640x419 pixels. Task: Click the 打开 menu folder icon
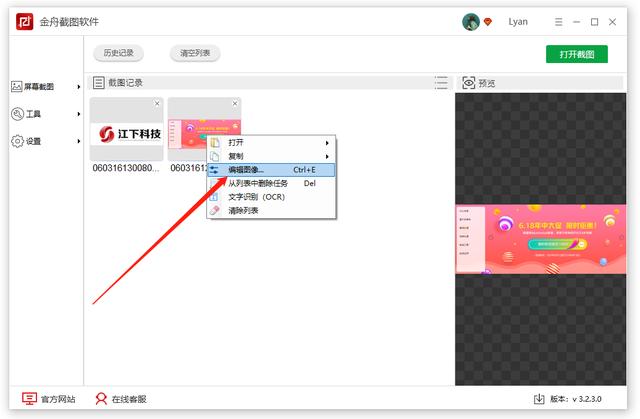point(215,143)
